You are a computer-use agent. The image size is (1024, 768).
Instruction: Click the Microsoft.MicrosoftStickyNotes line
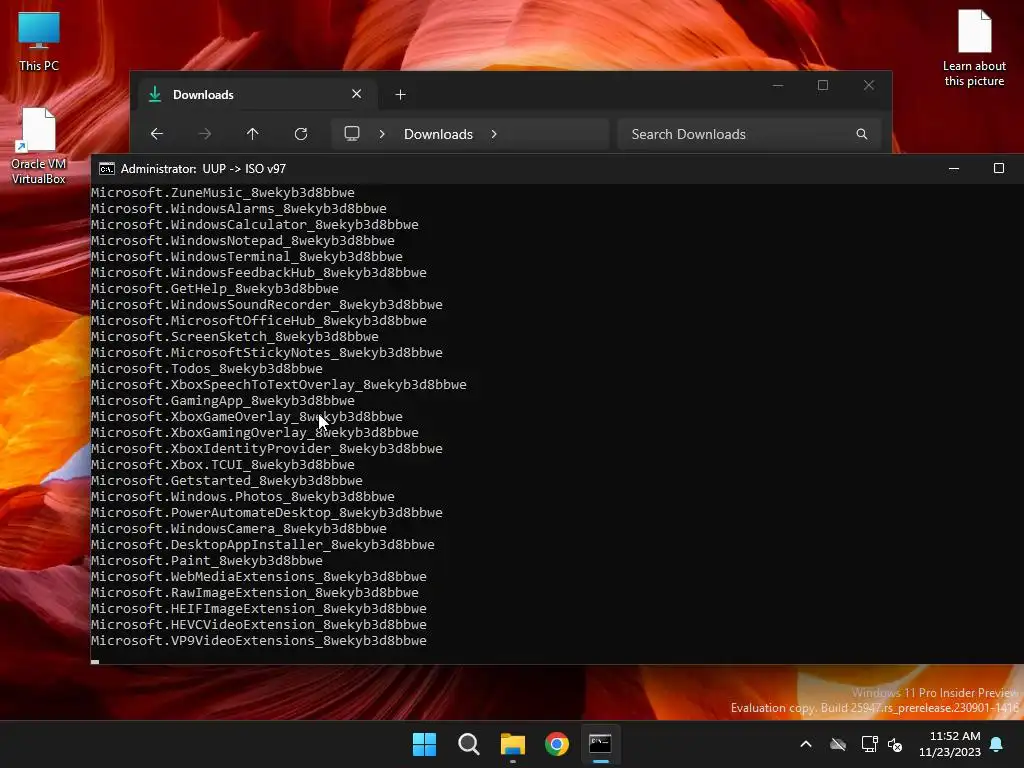coord(266,353)
